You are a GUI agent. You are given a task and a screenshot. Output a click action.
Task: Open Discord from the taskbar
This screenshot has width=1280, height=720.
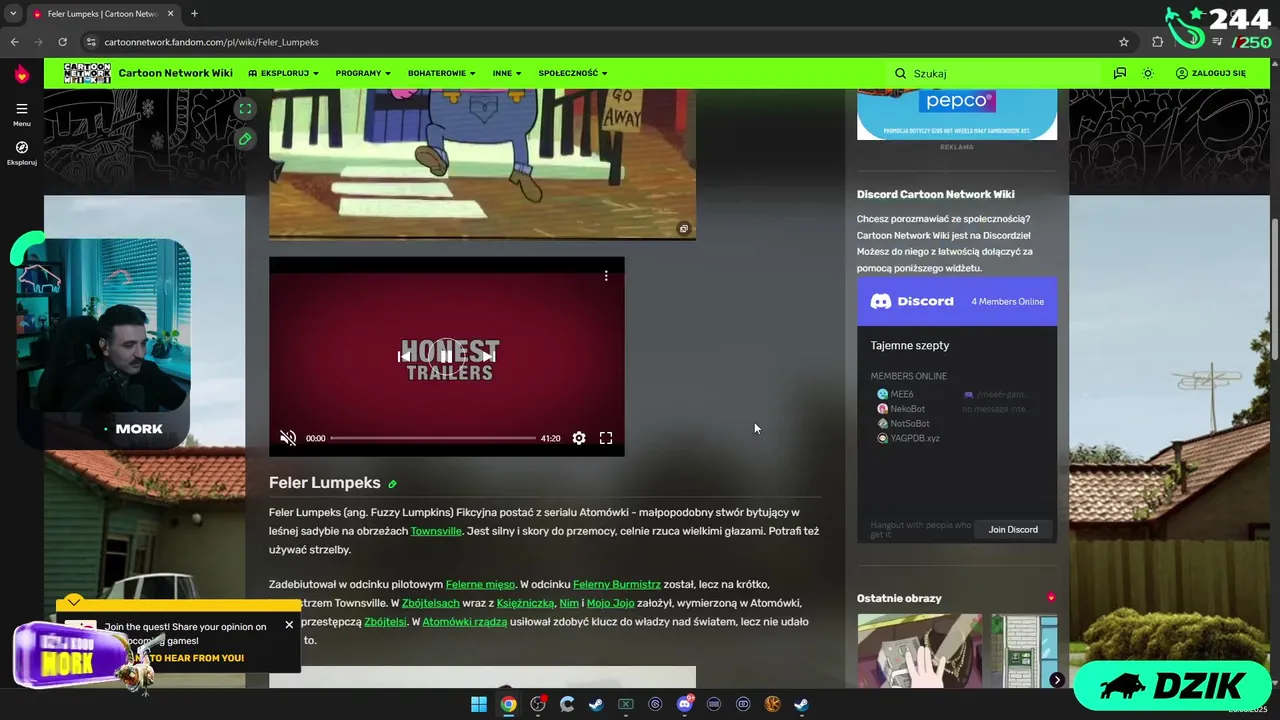[x=685, y=704]
